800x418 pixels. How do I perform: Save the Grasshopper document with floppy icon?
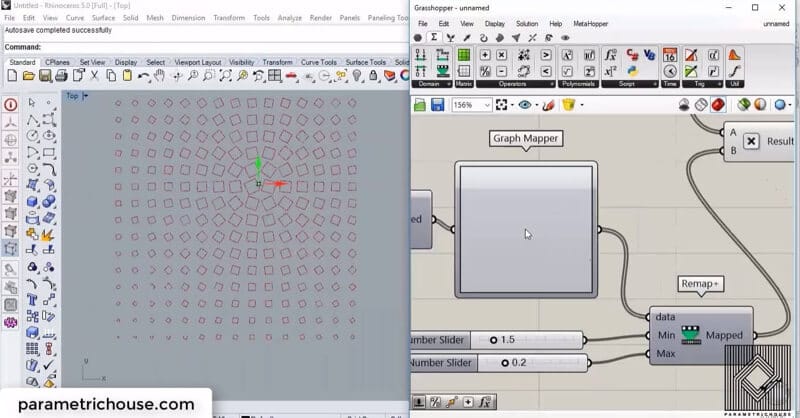pos(438,105)
